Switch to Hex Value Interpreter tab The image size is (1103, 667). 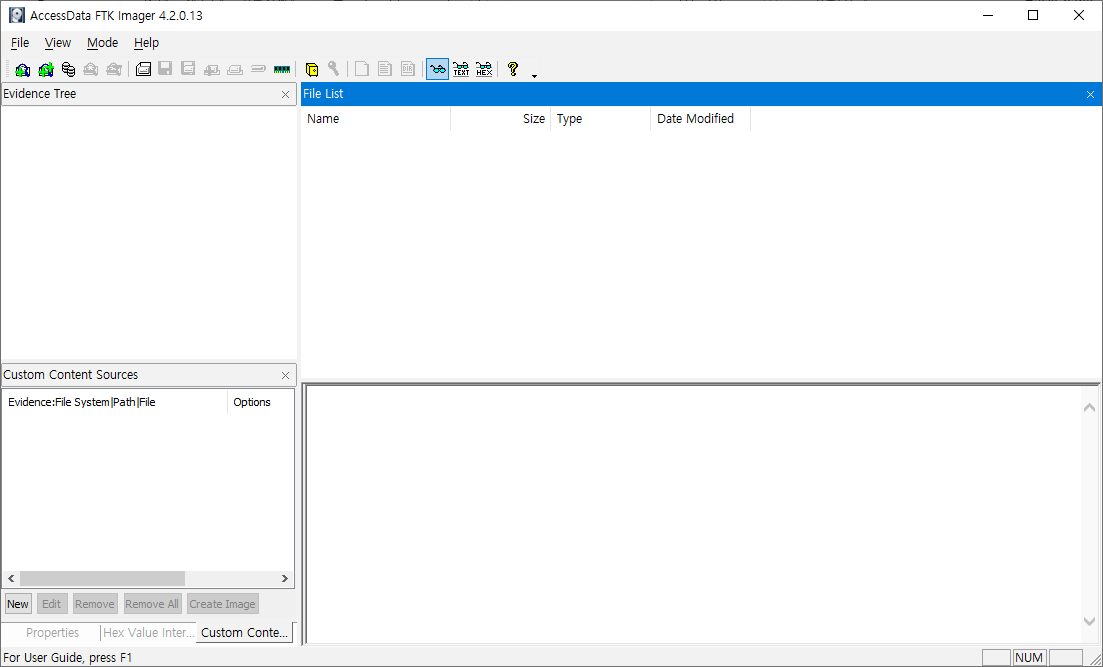pos(148,633)
